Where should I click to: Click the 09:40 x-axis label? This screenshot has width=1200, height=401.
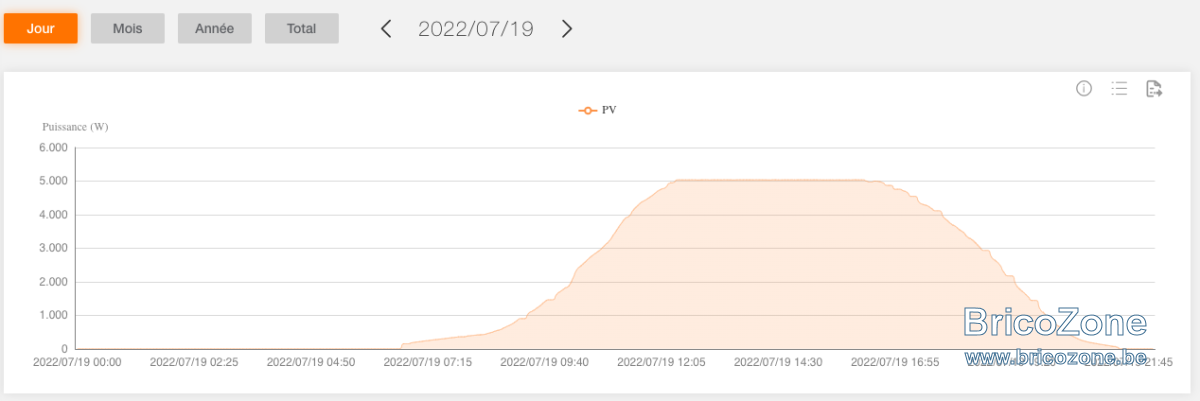pyautogui.click(x=544, y=362)
